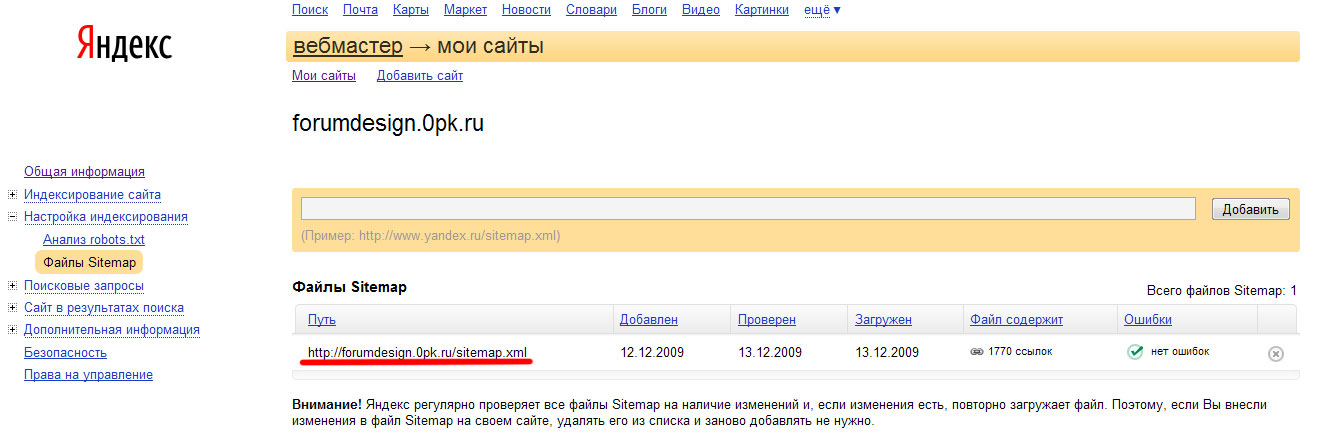
Task: Expand the Поисковые запросы tree node
Action: pos(12,285)
